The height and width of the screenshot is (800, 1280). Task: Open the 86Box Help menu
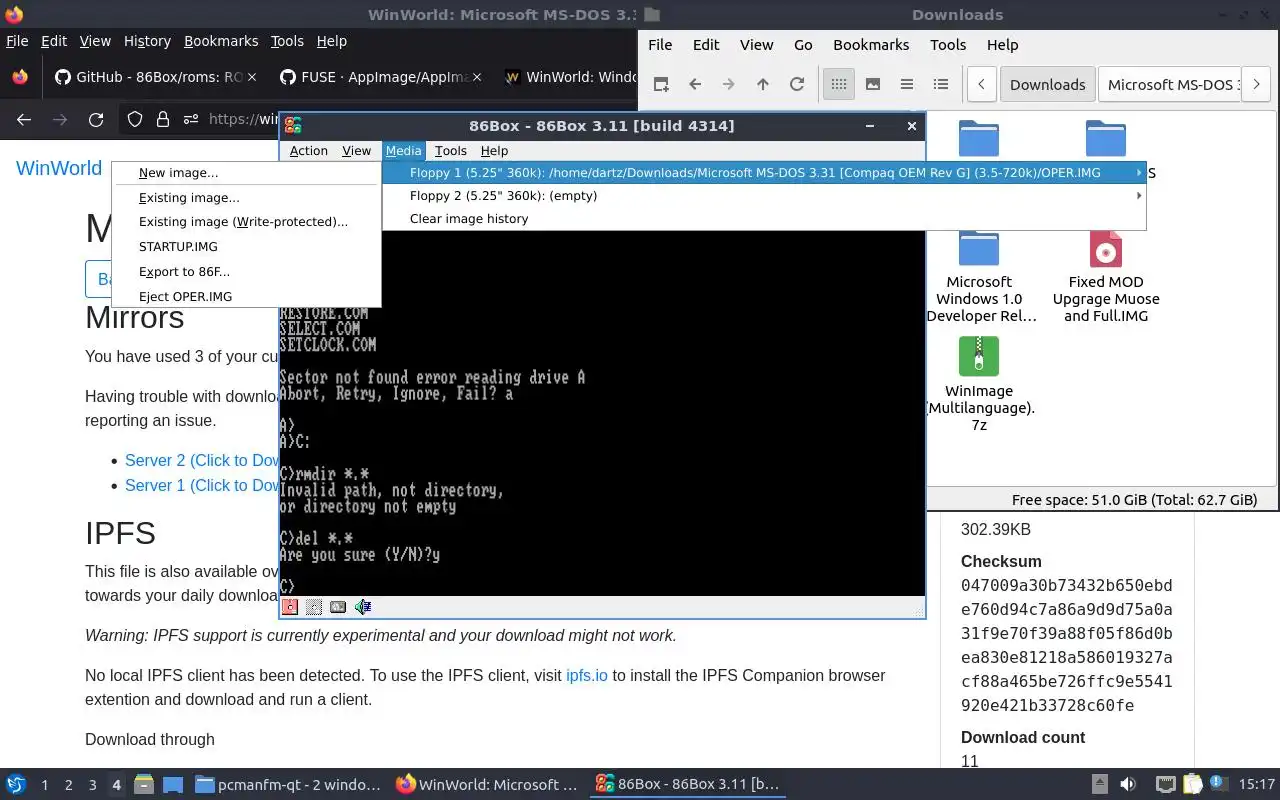(494, 150)
